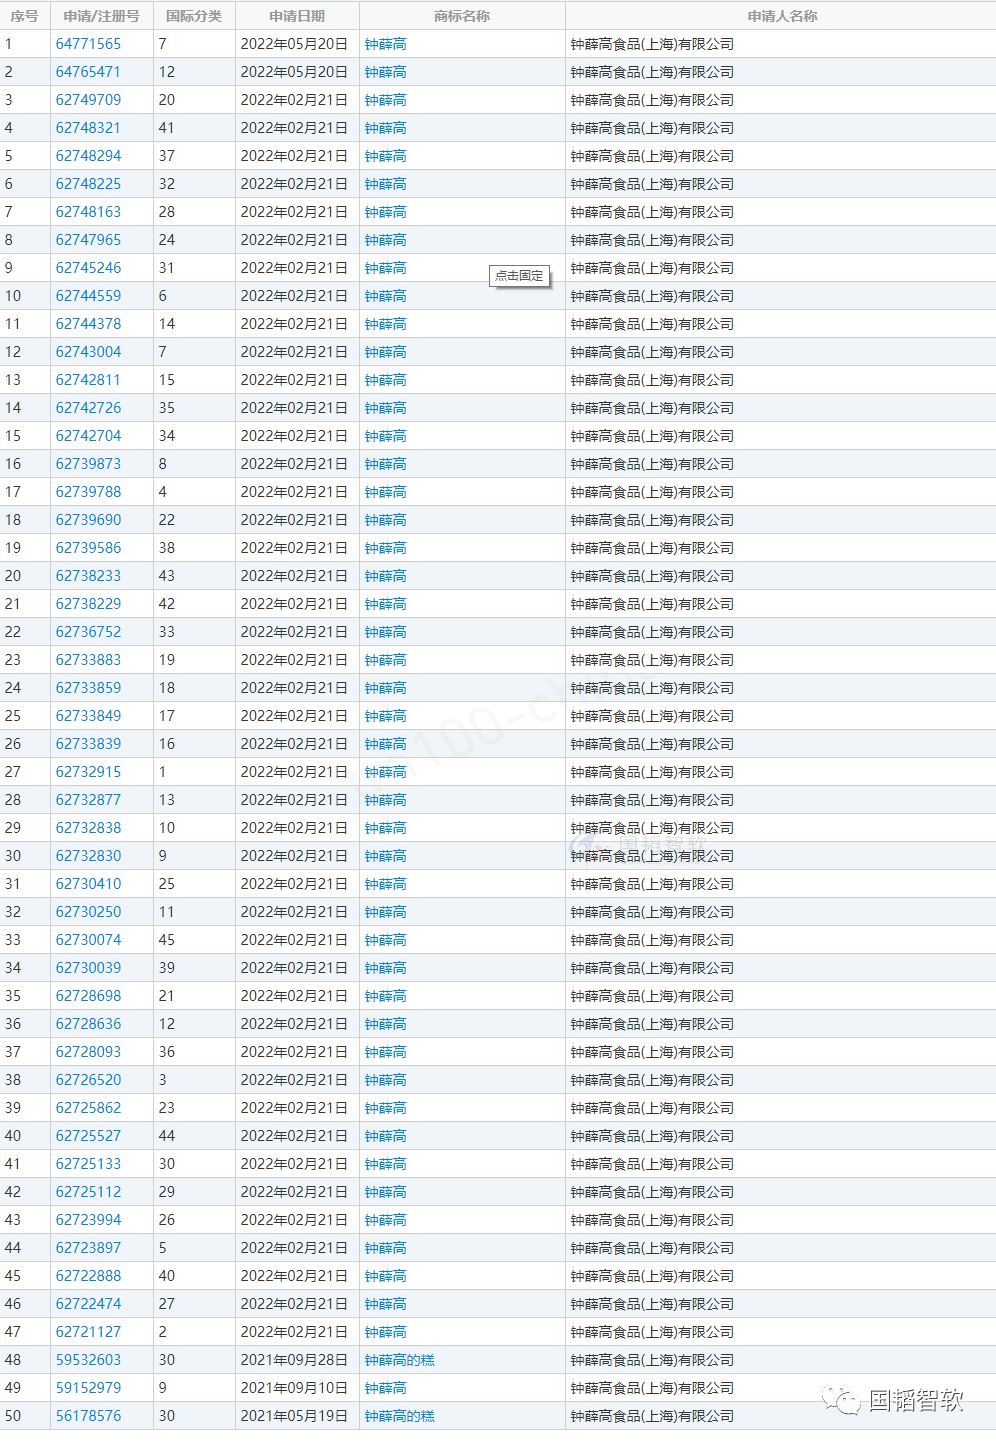Open application number 62748321
Viewport: 996px width, 1444px height.
point(88,128)
